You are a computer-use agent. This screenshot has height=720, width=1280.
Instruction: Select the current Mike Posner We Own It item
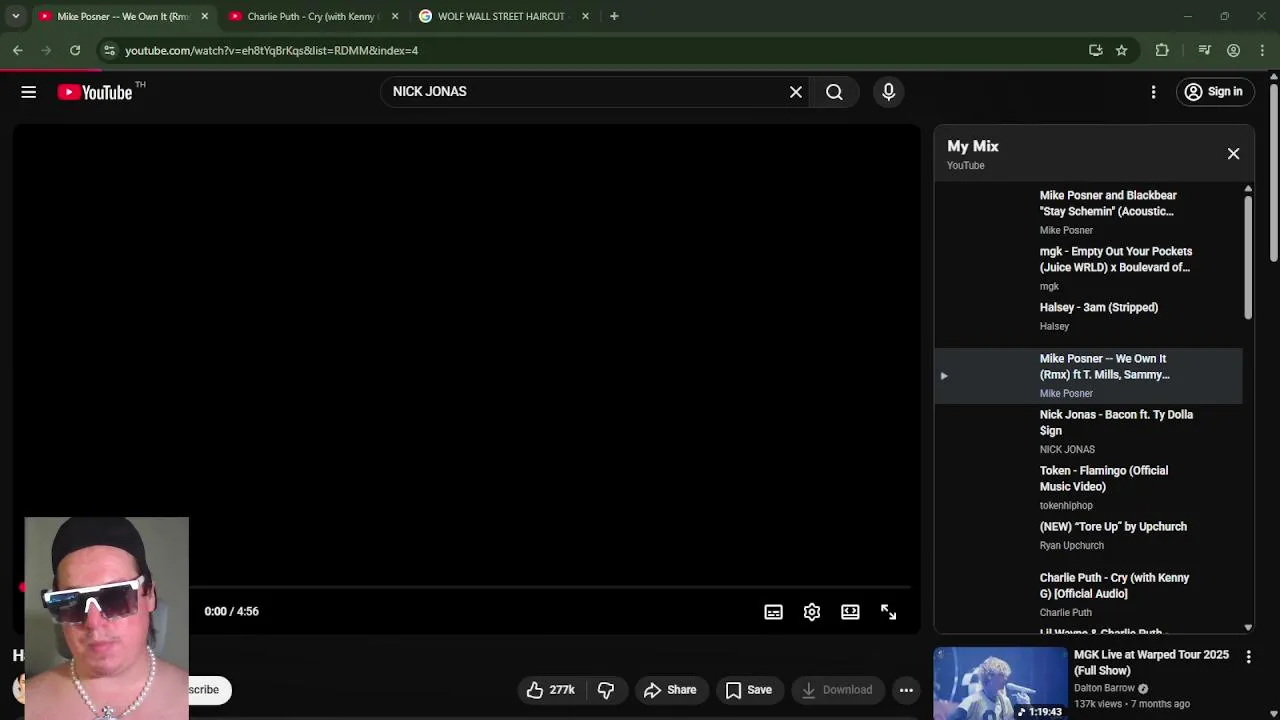pyautogui.click(x=1088, y=375)
